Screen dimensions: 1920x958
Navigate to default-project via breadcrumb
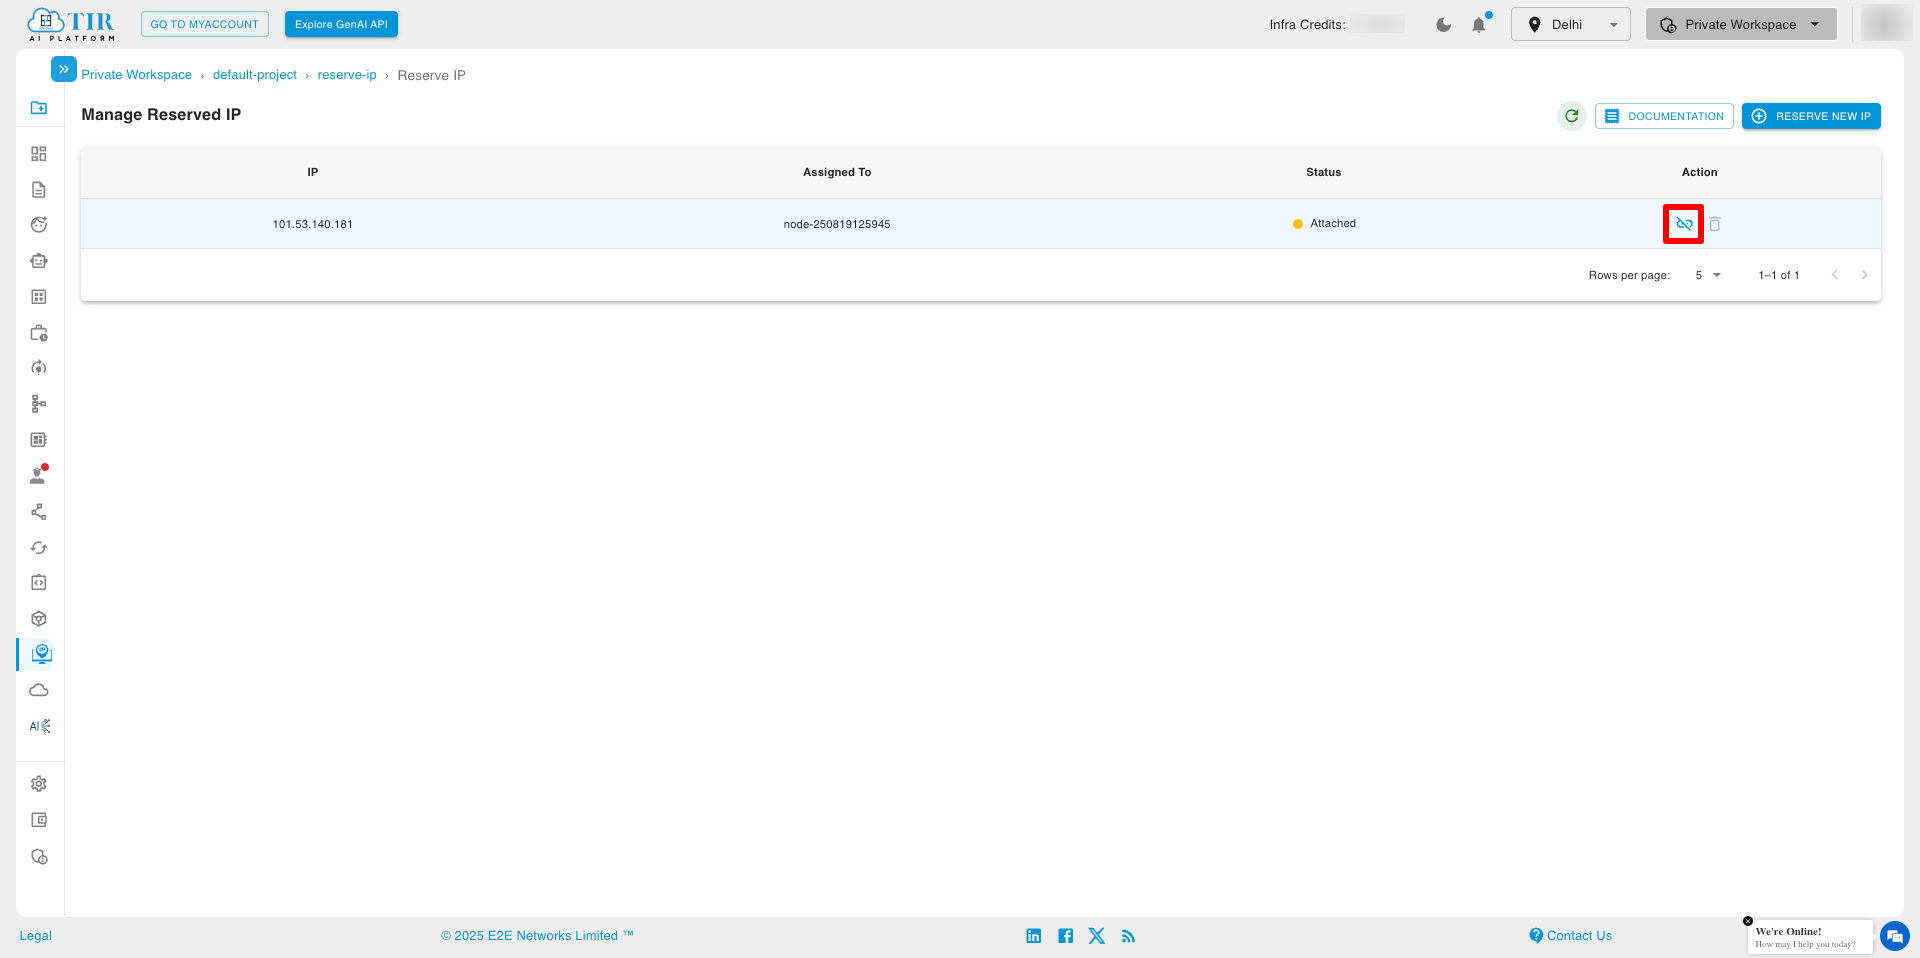click(x=254, y=75)
